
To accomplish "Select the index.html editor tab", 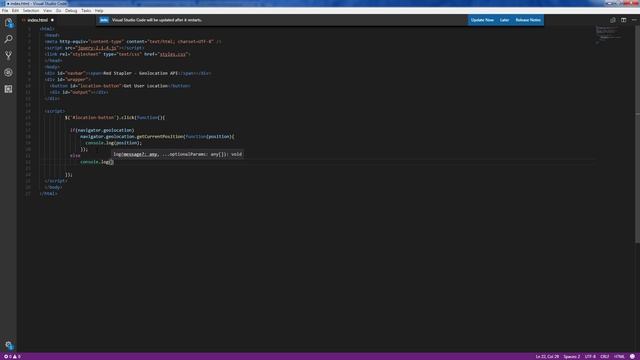I will tap(38, 20).
